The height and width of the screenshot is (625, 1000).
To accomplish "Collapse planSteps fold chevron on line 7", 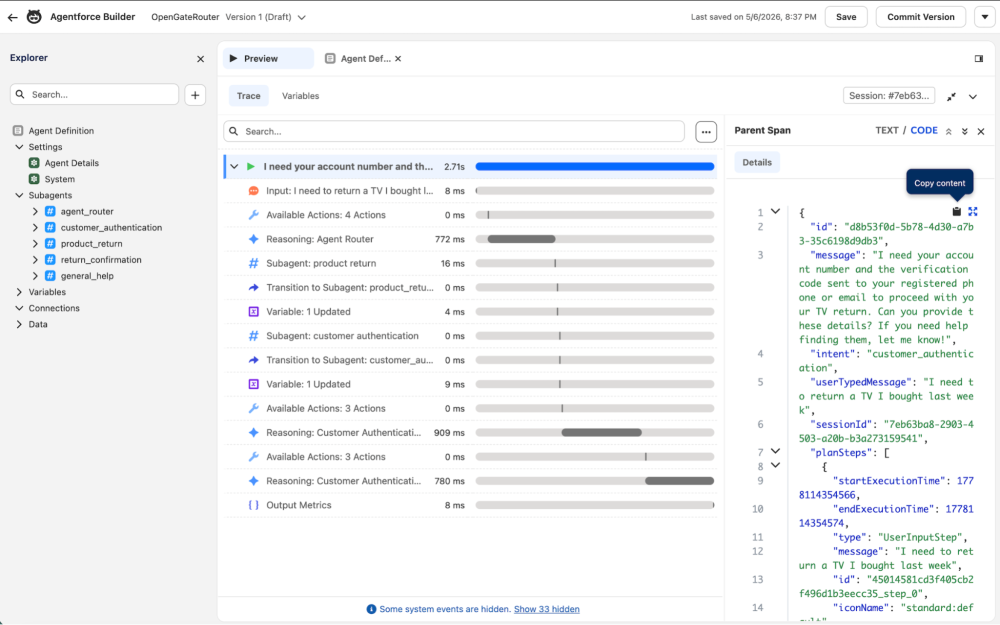I will [776, 451].
